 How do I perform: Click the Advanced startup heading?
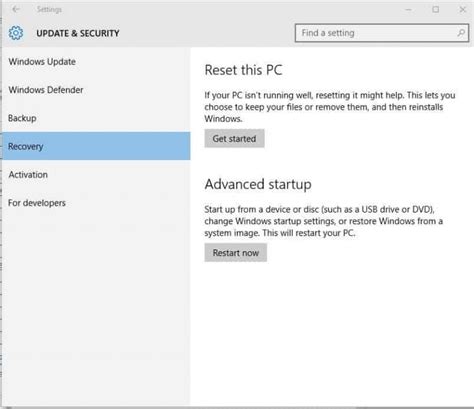pyautogui.click(x=258, y=184)
